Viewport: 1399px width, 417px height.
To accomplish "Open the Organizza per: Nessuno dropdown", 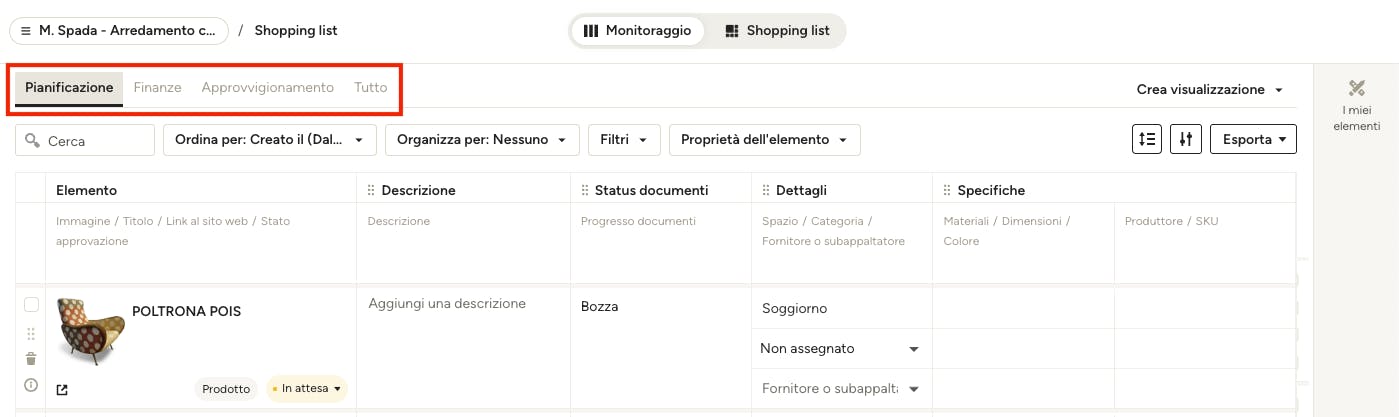I will (x=482, y=140).
